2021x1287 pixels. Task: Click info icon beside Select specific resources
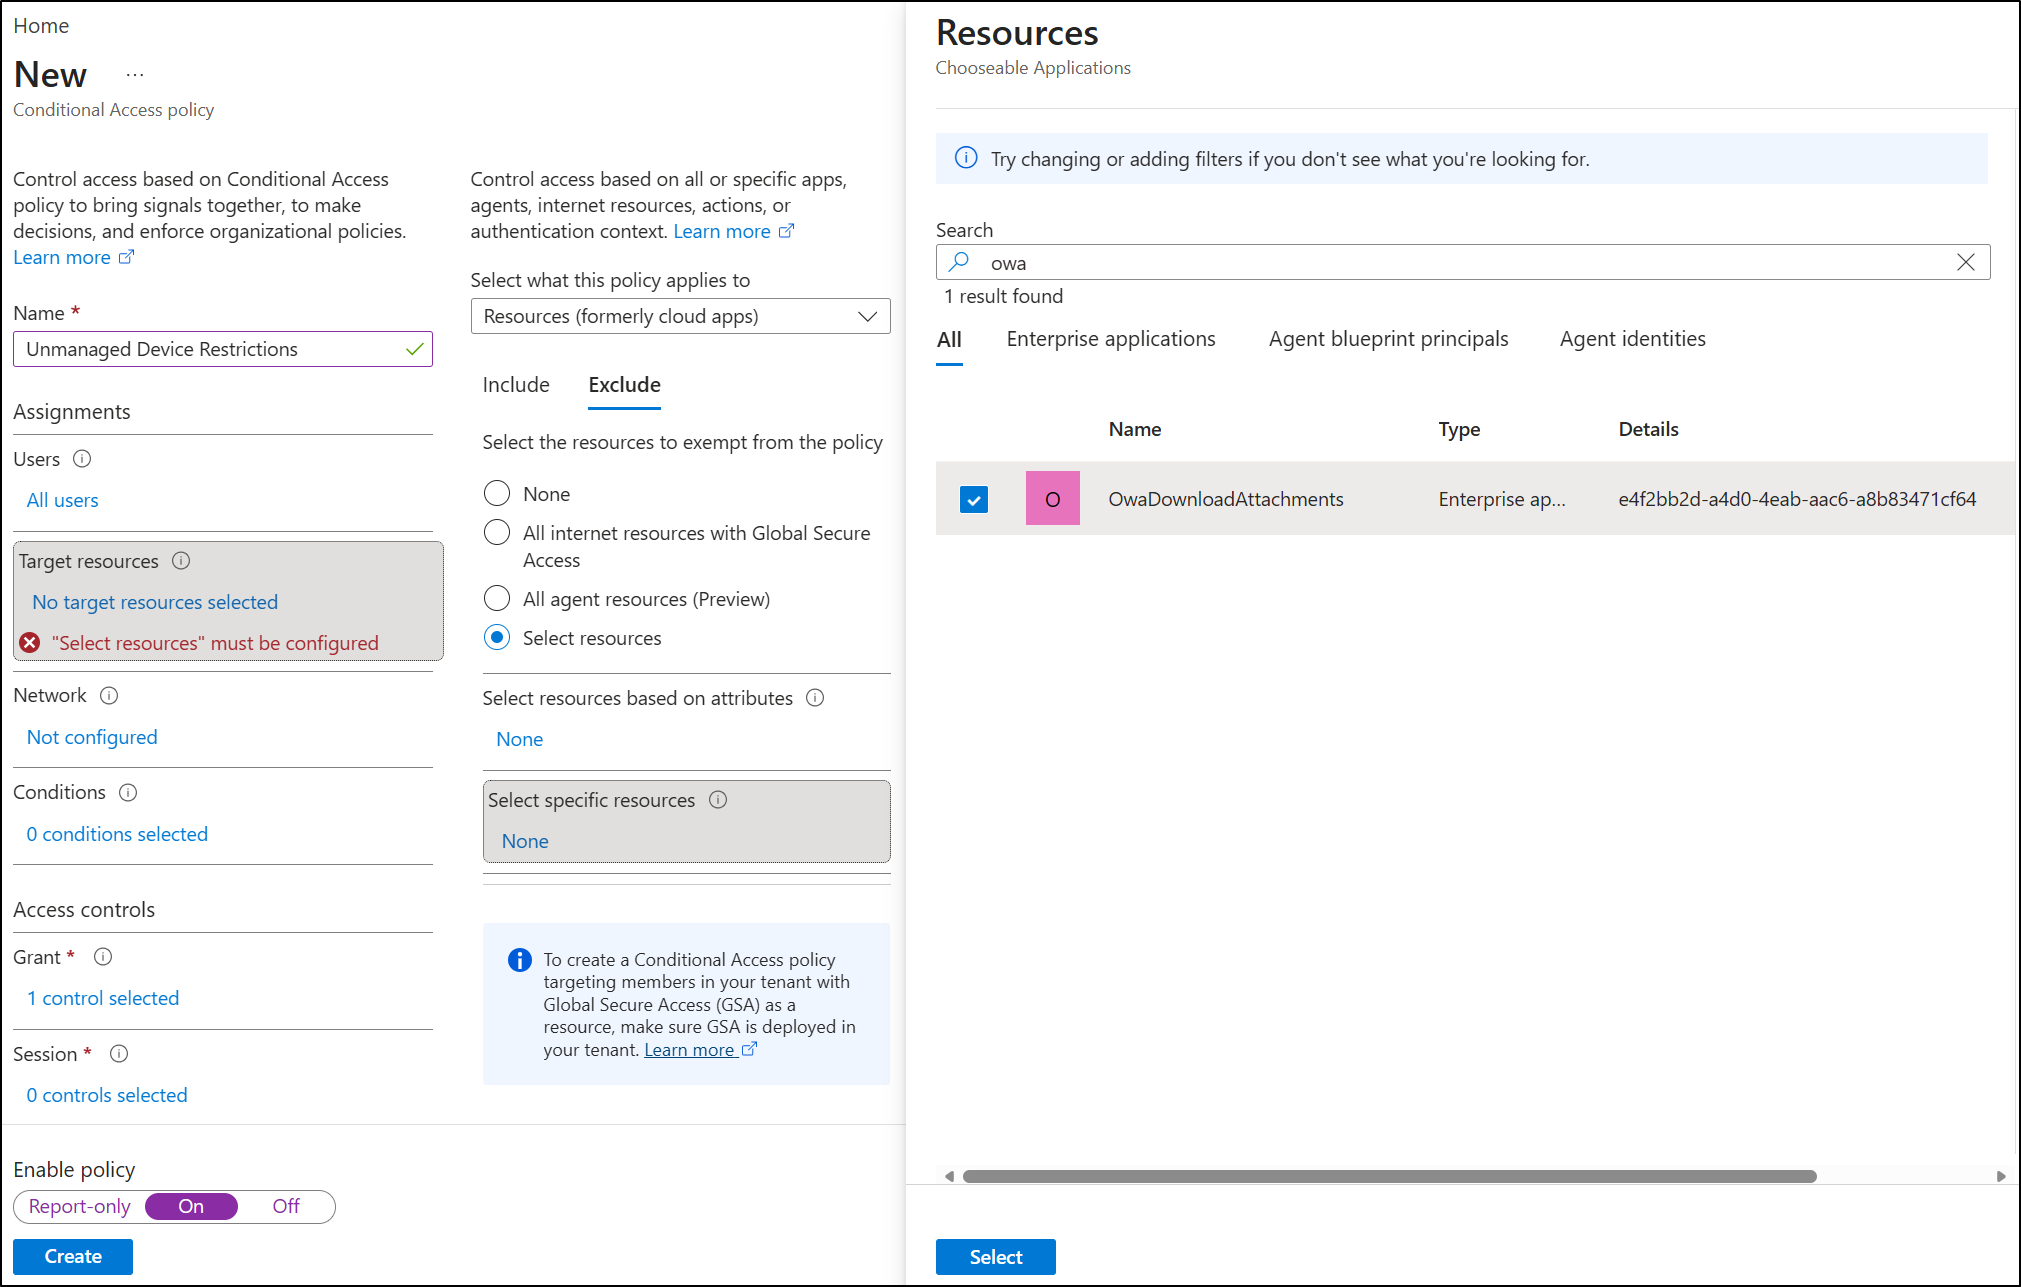[x=718, y=800]
